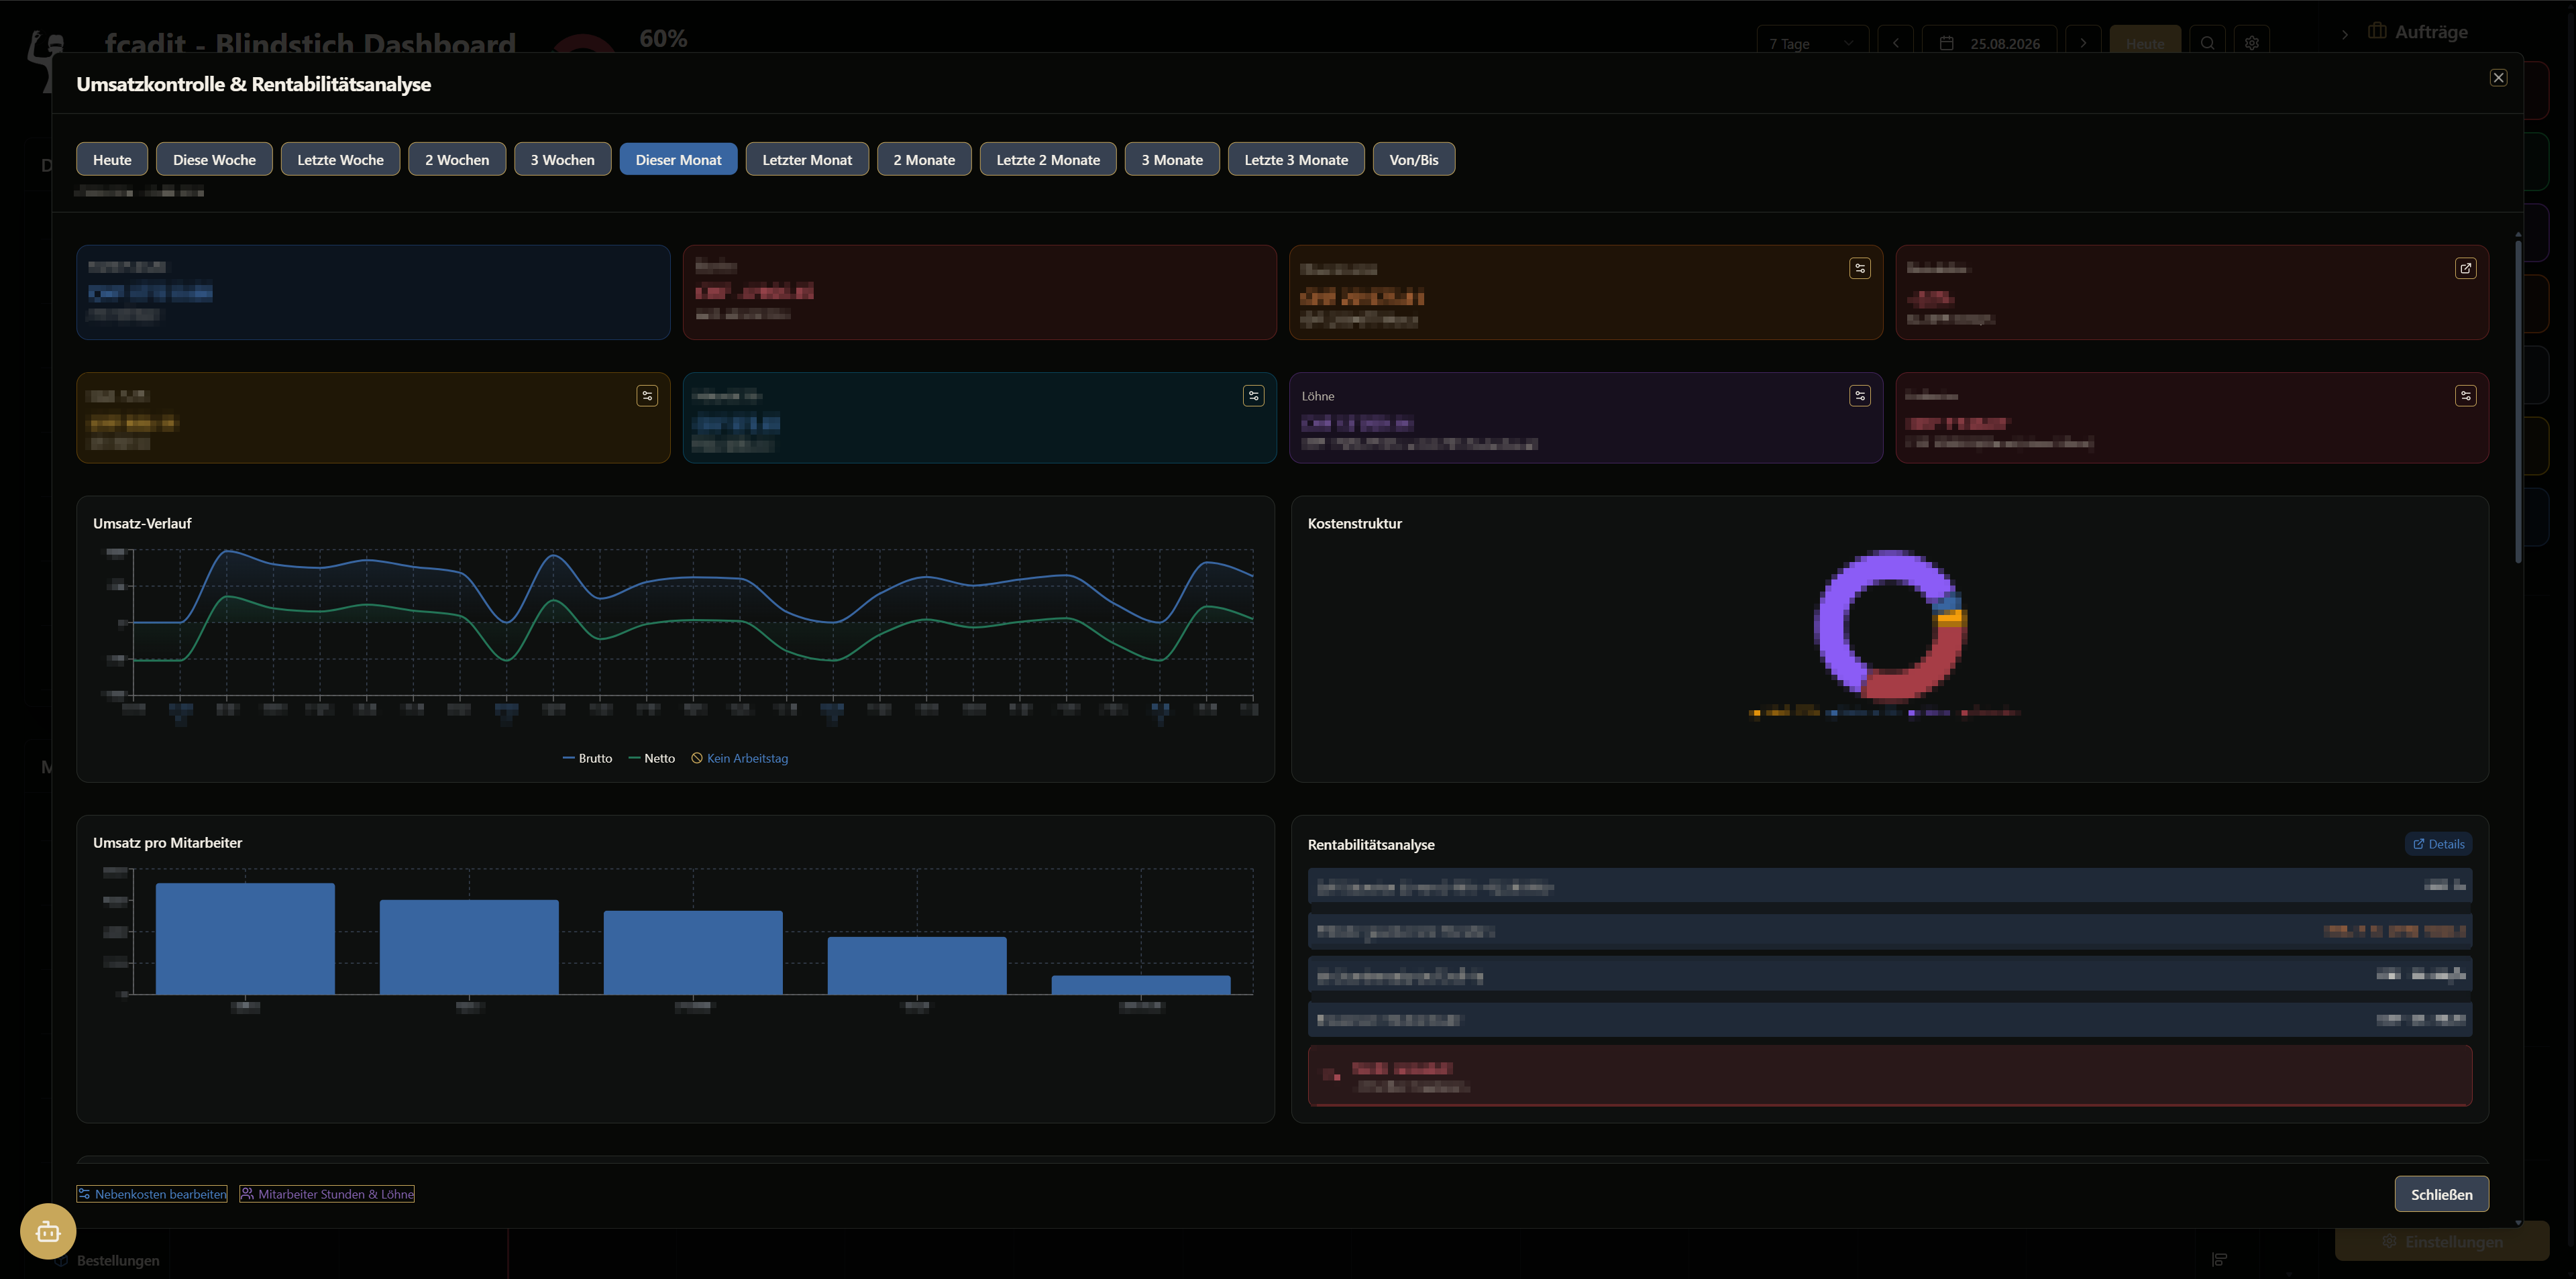Screen dimensions: 2576x1279
Task: Open the robot assistant chat bubble
Action: click(48, 1231)
